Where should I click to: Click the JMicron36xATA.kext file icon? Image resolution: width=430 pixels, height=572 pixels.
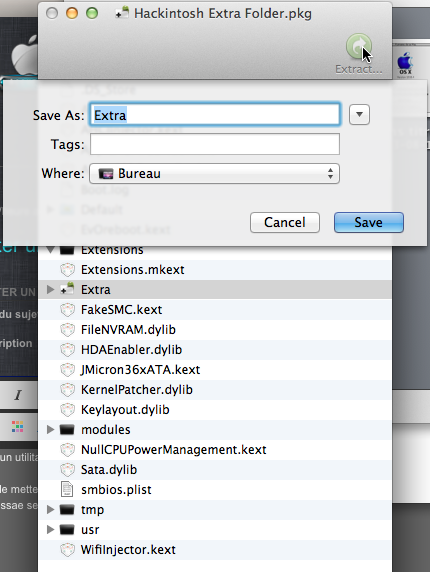click(67, 370)
